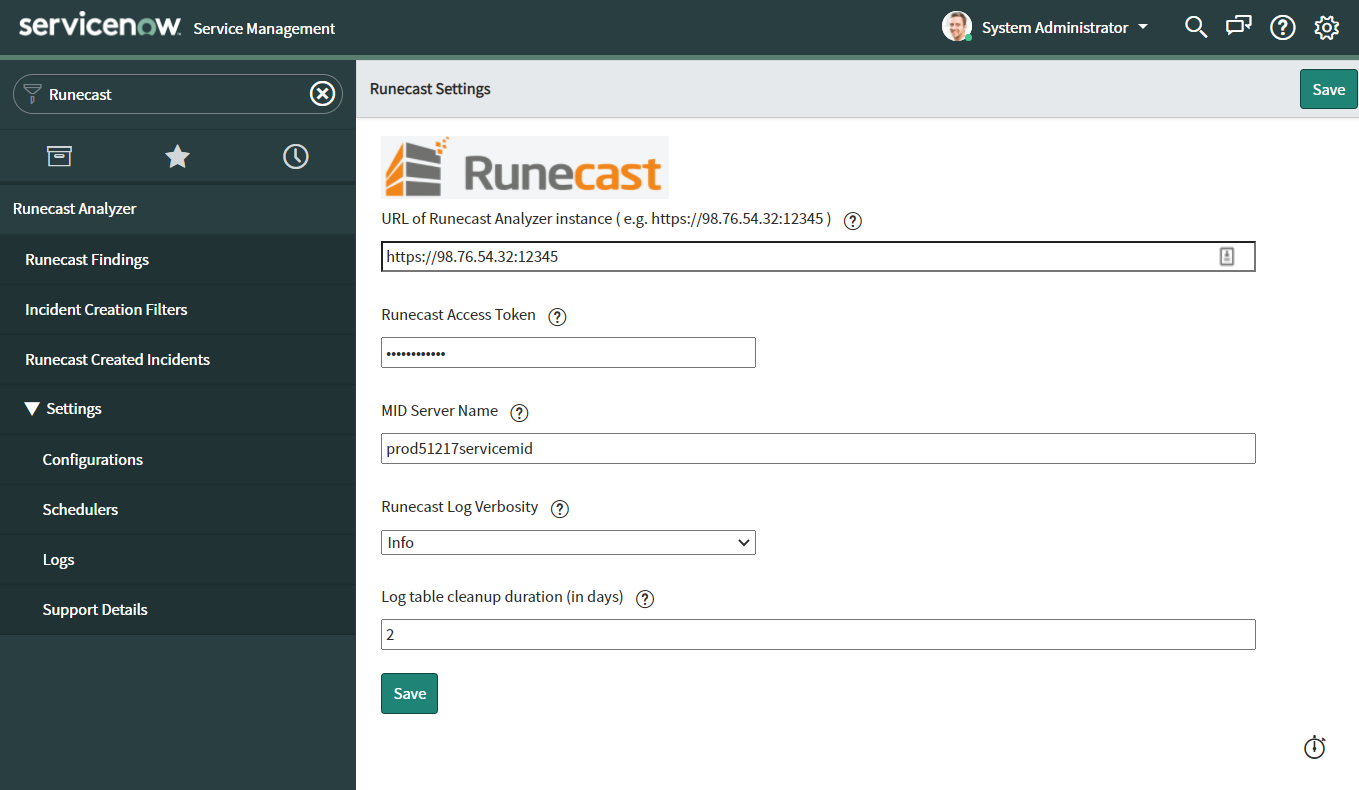Open the Schedulers settings page
The height and width of the screenshot is (790, 1359).
pos(80,510)
